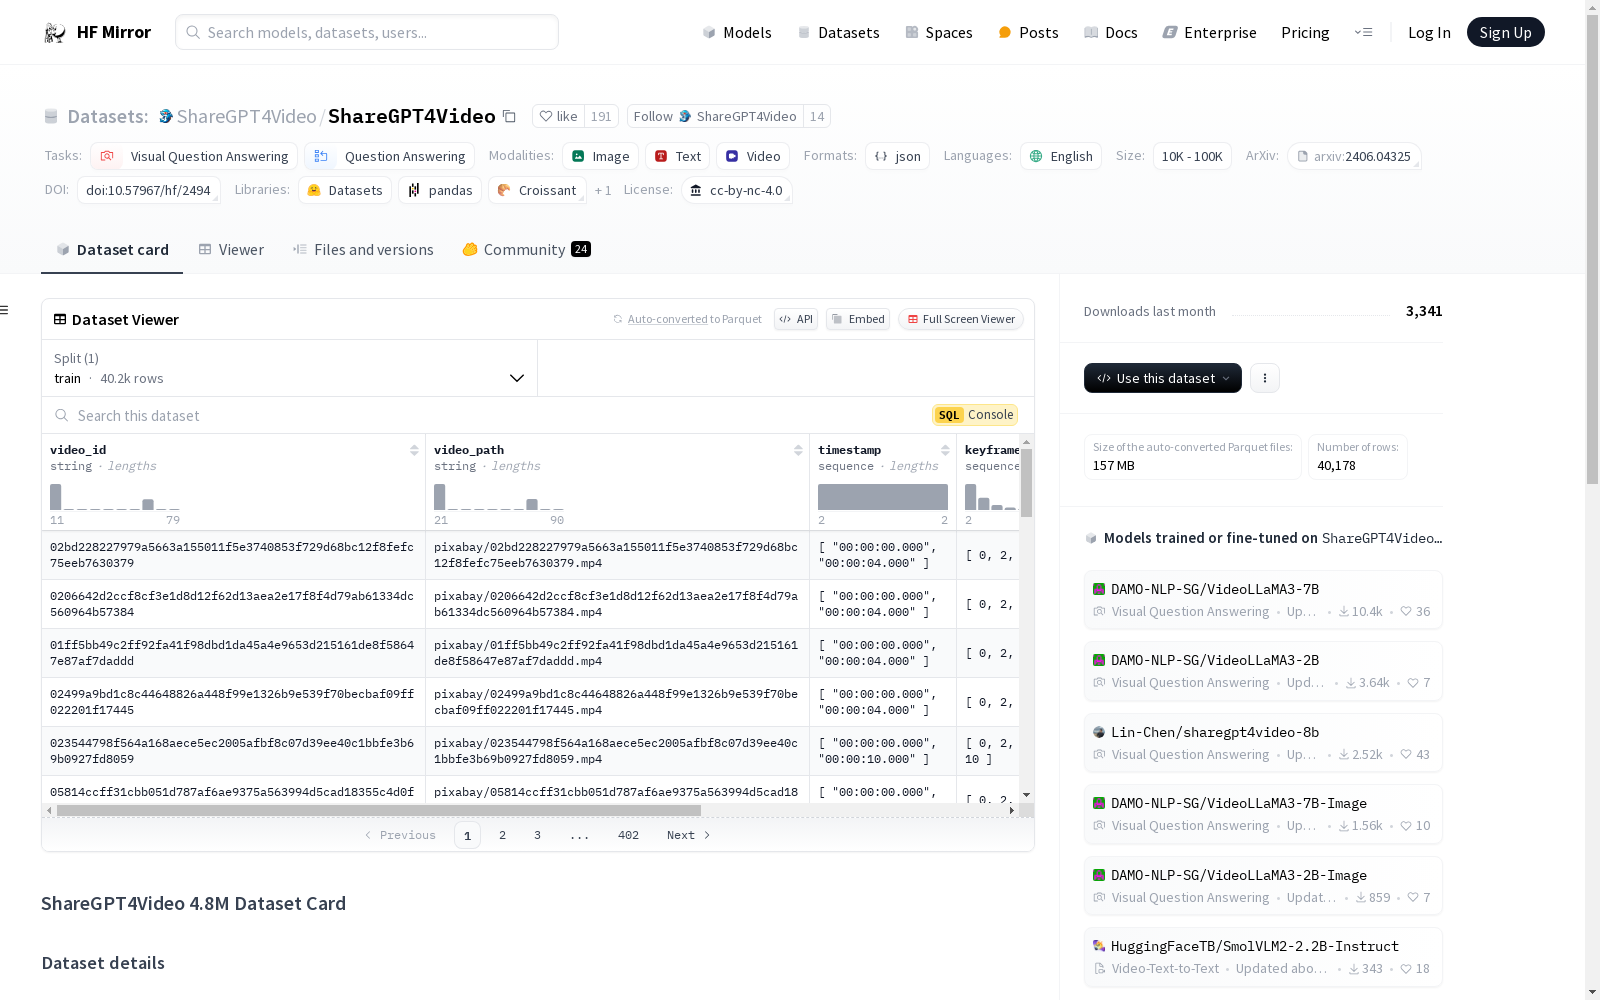Click the API button
The width and height of the screenshot is (1600, 1000).
coord(796,319)
